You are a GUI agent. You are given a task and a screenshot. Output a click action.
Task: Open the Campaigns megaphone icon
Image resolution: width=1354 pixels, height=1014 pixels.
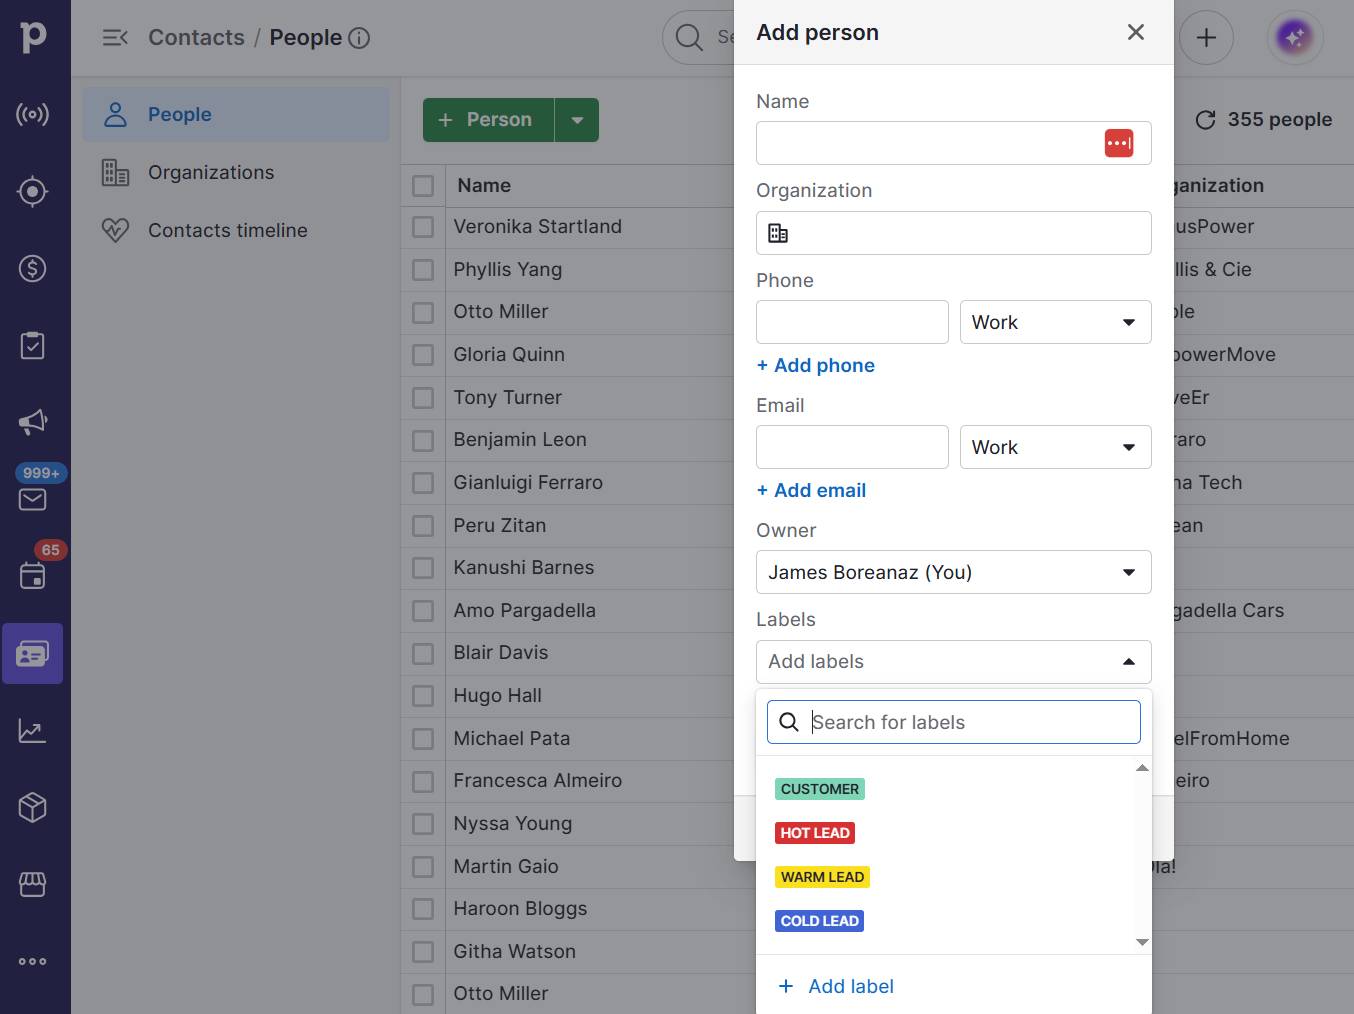click(x=32, y=422)
